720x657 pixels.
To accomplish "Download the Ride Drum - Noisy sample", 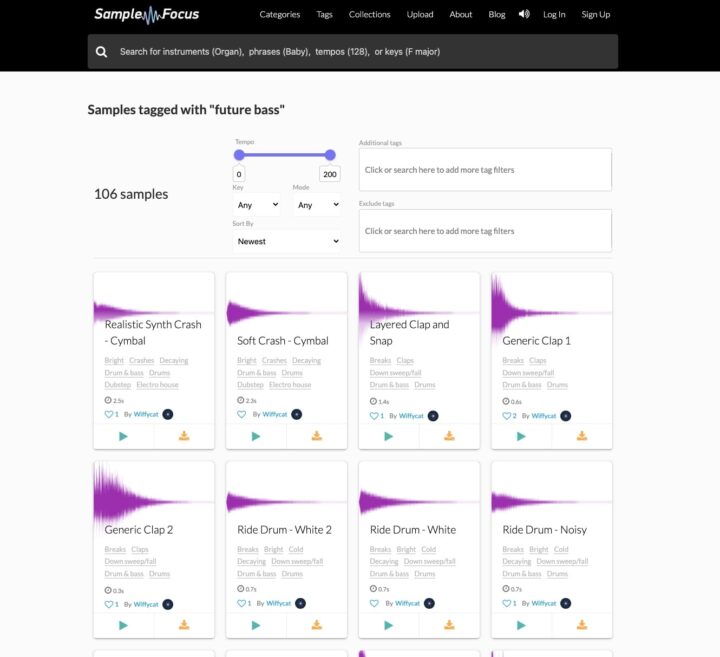I will click(581, 625).
